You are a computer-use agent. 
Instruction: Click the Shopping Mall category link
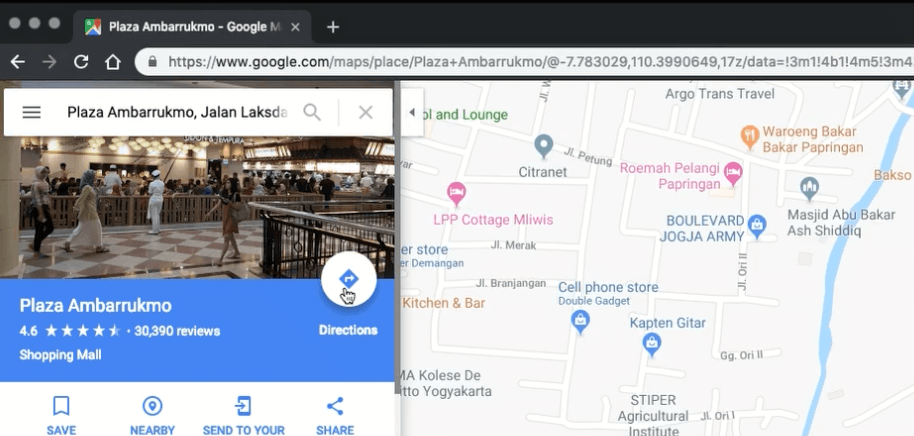(60, 355)
